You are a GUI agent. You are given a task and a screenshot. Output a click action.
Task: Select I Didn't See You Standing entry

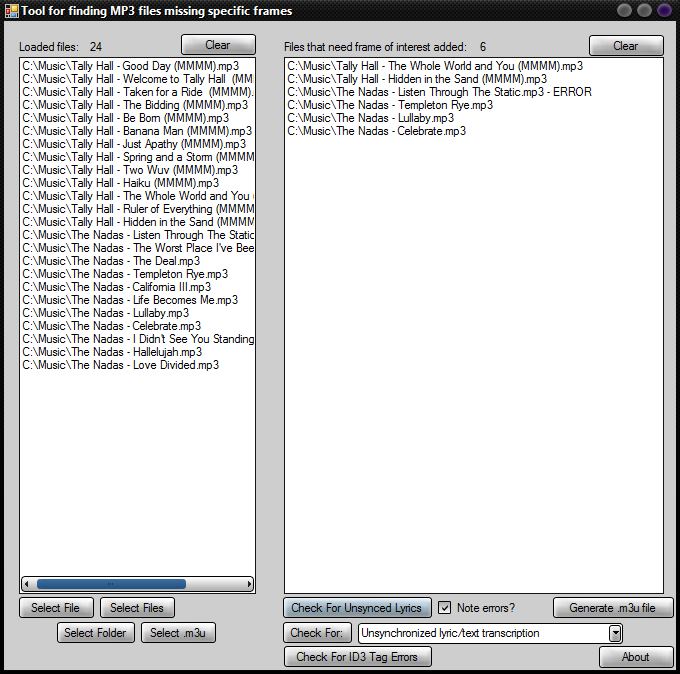pos(137,339)
